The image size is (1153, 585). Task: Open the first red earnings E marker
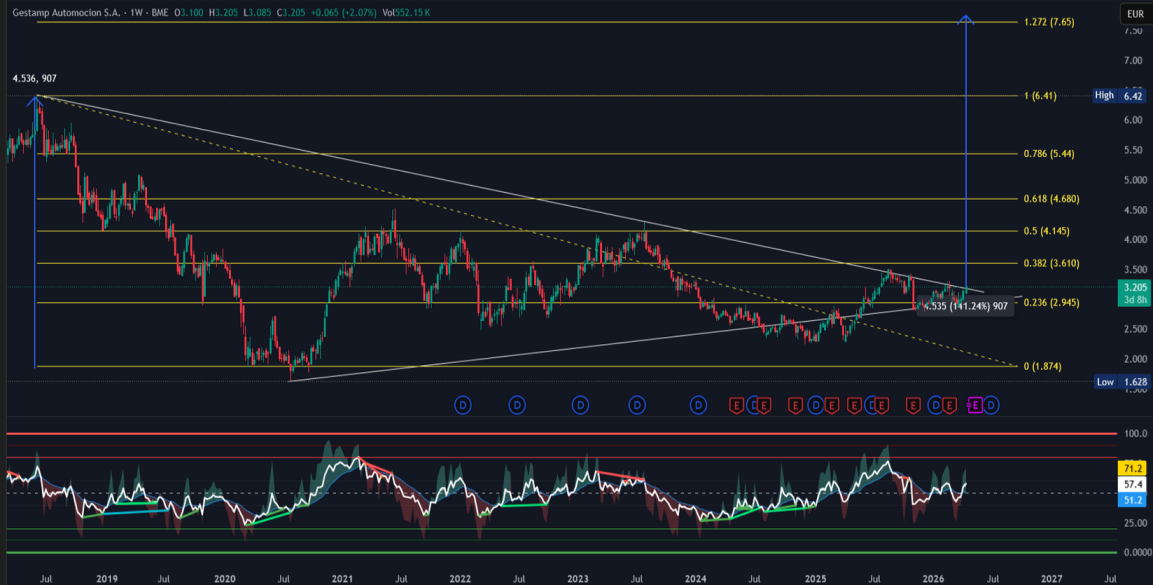[736, 405]
